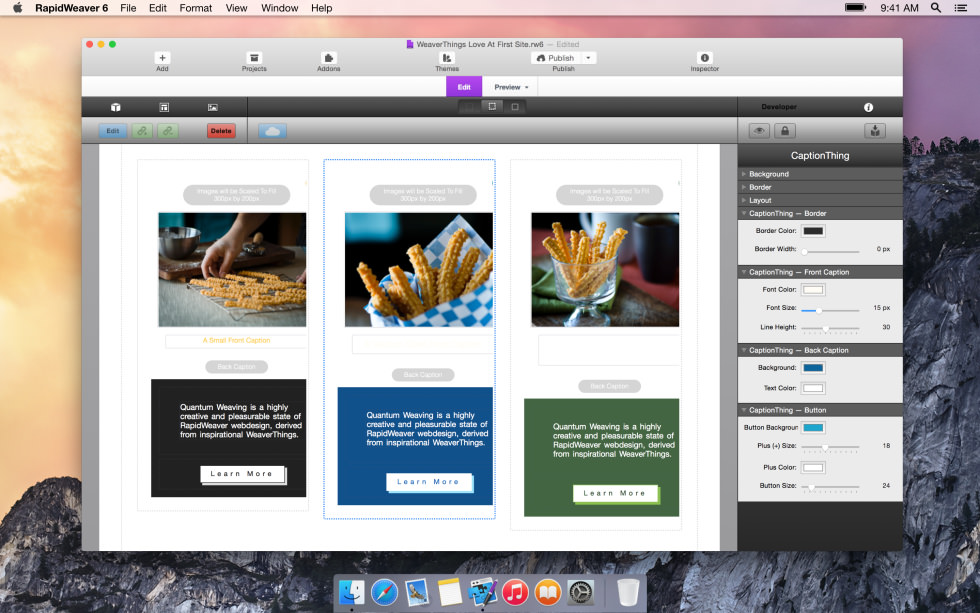Open the Inspector toolbar icon
The height and width of the screenshot is (613, 980).
704,58
